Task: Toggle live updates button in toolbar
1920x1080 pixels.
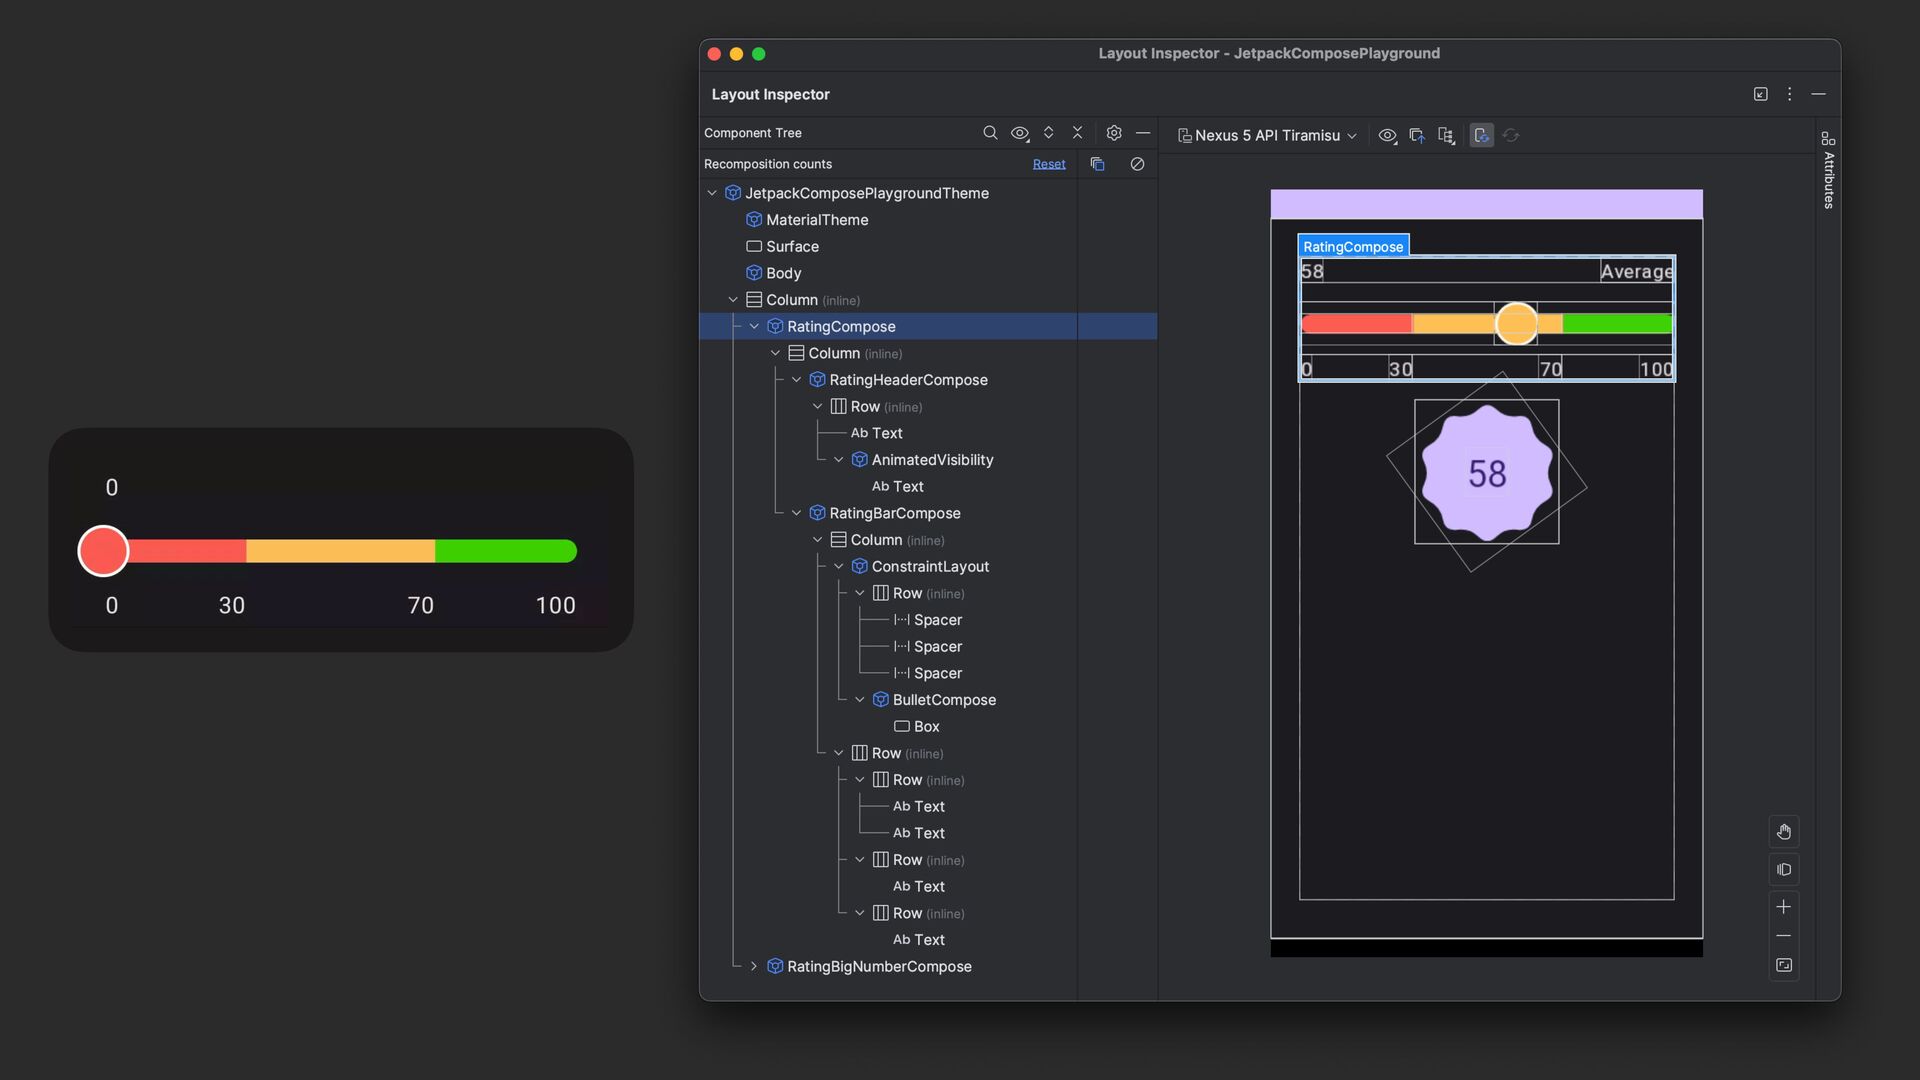Action: pos(1482,136)
